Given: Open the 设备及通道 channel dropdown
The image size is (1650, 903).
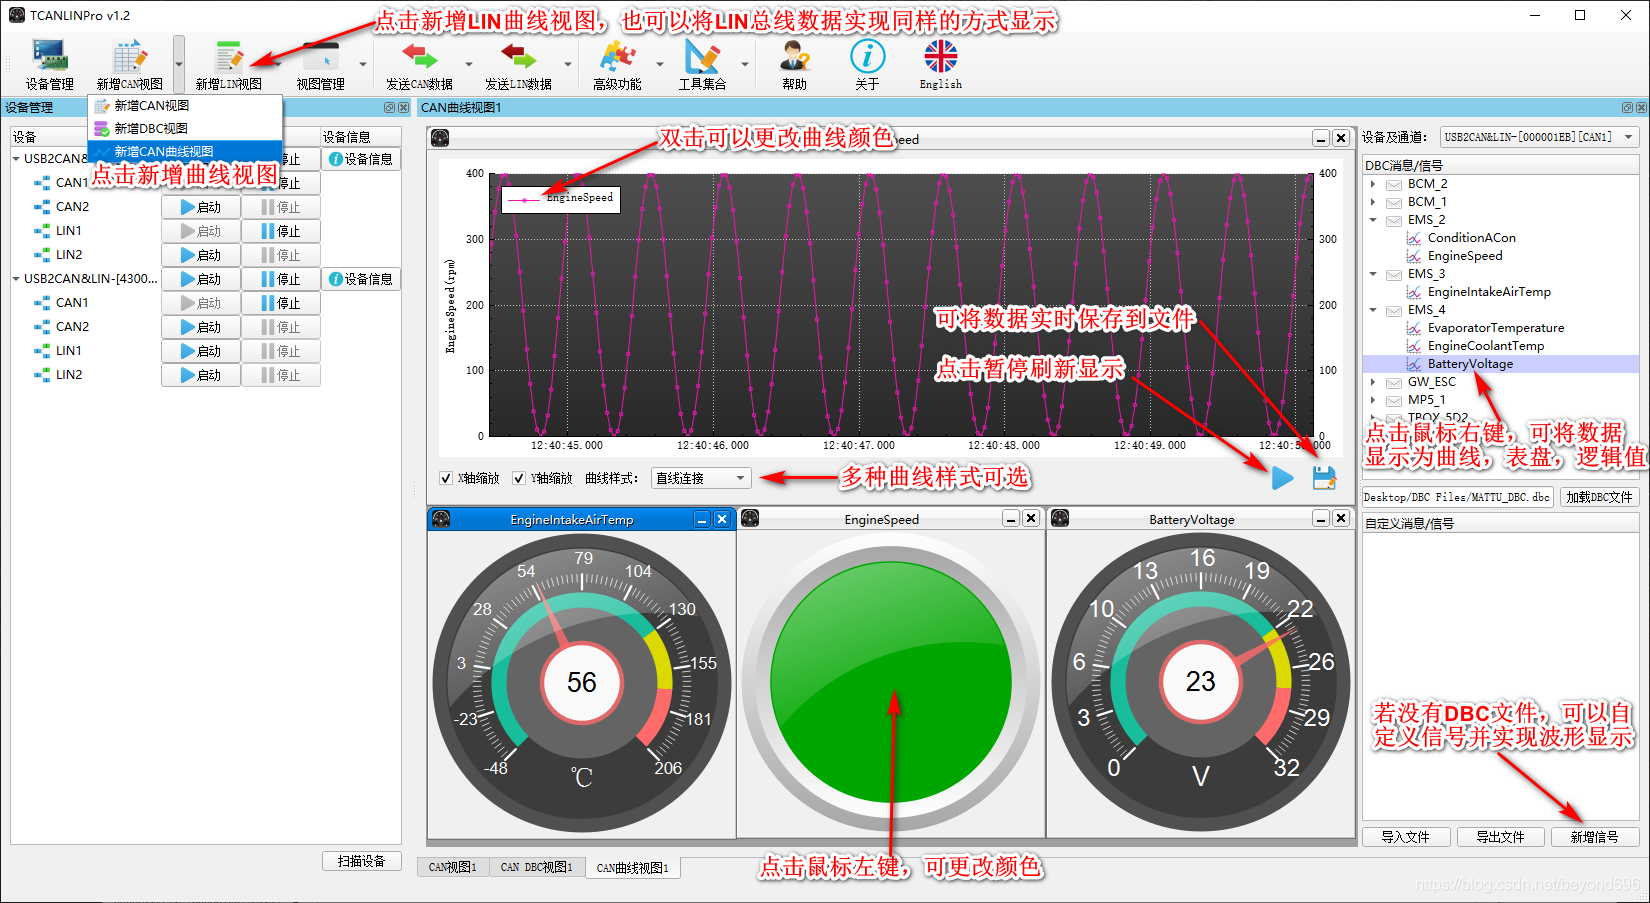Looking at the screenshot, I should click(1539, 137).
